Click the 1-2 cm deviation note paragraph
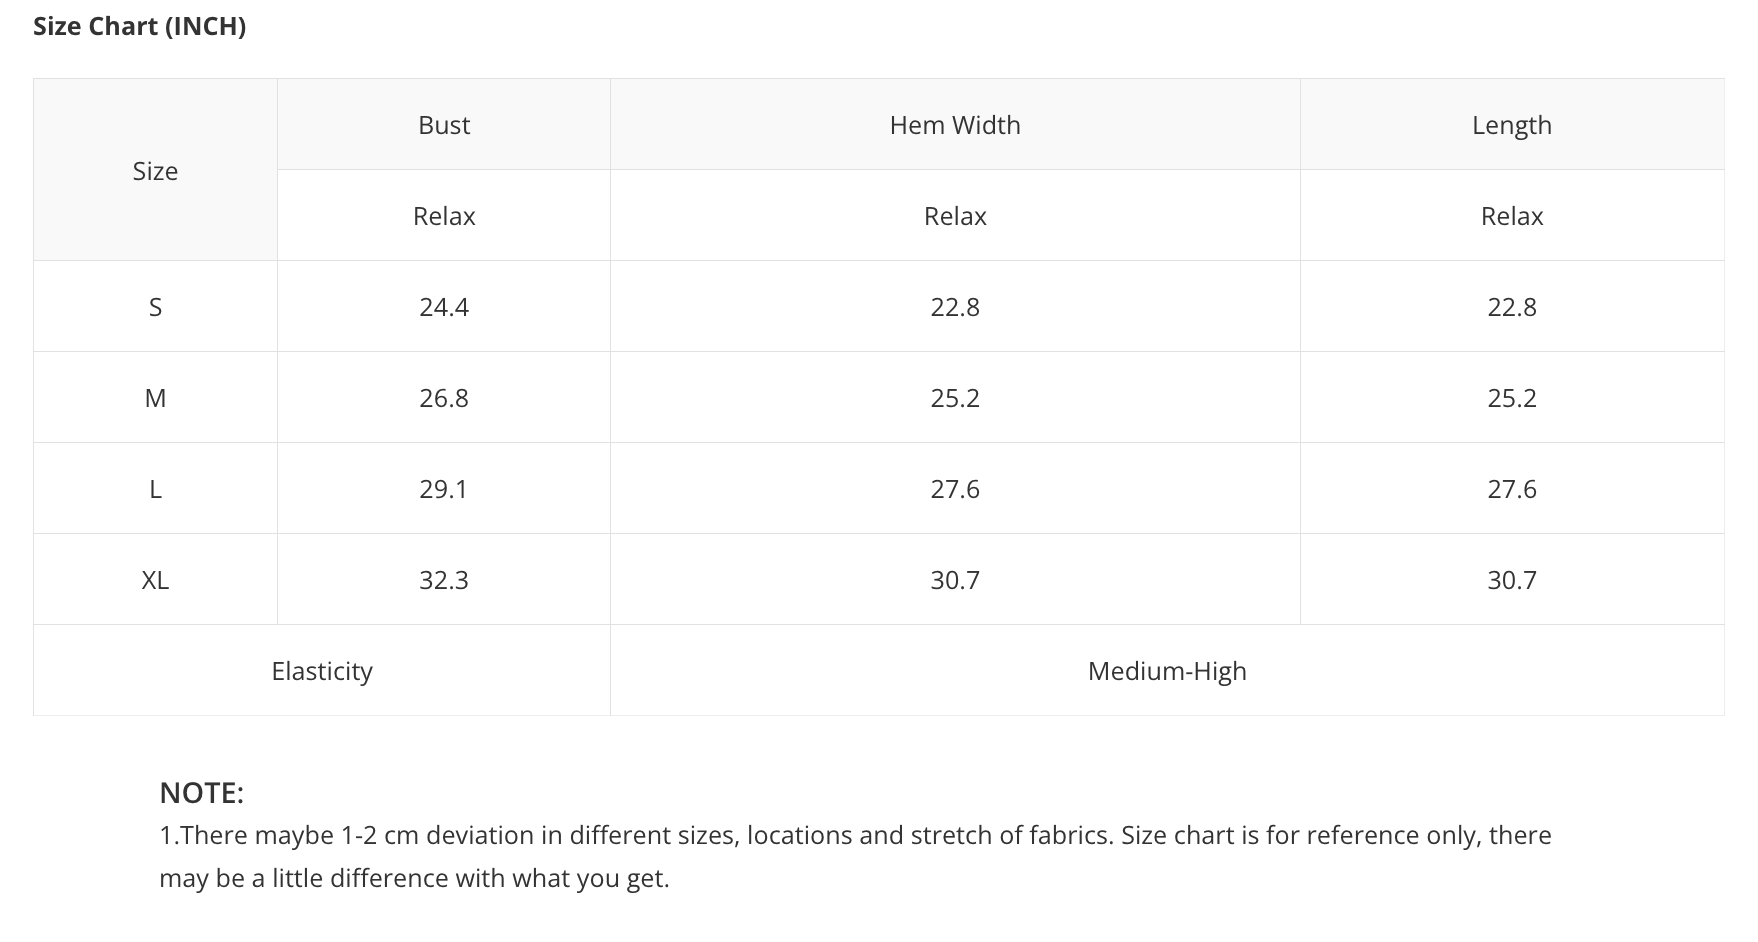The image size is (1758, 942). coord(855,857)
